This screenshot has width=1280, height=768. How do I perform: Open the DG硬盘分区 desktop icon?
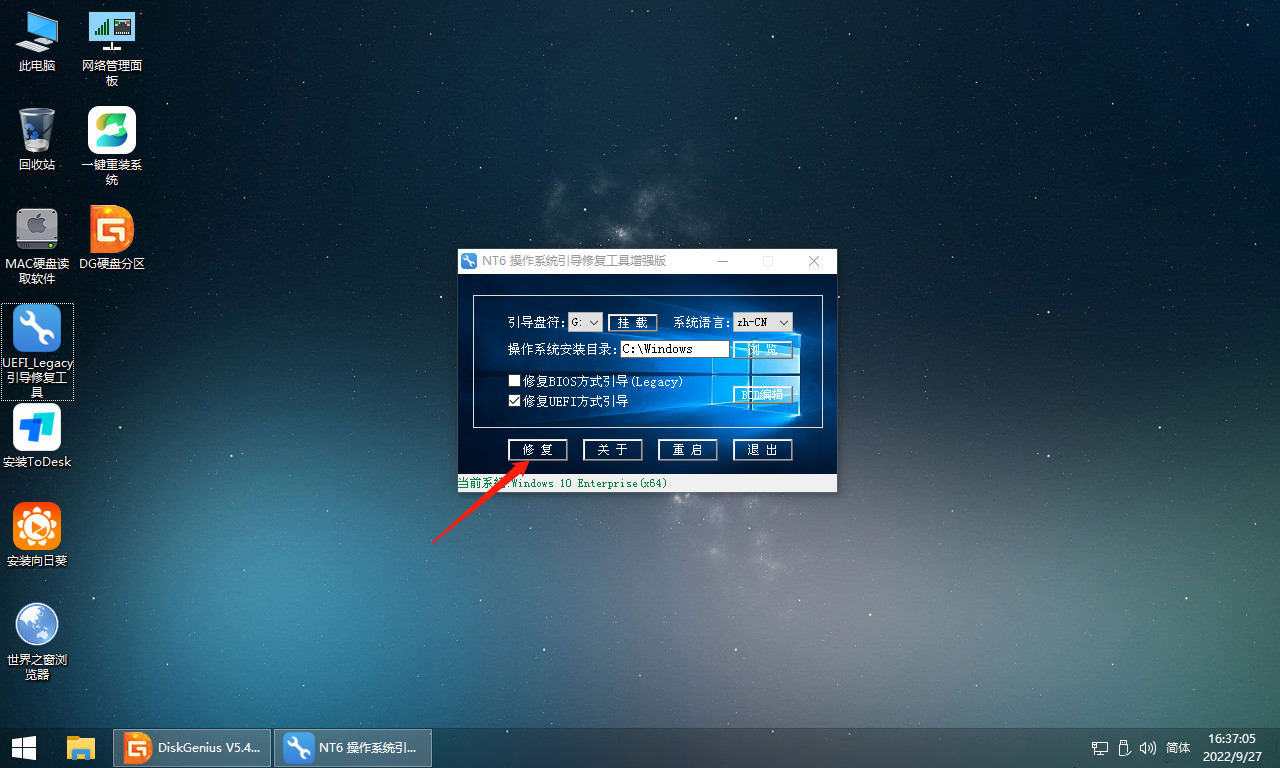(112, 230)
